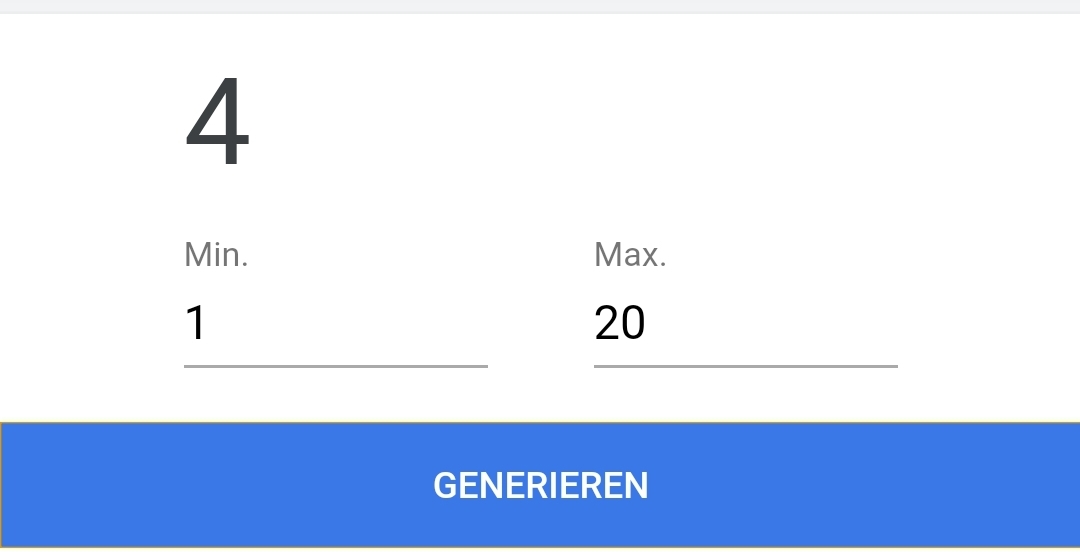
Task: Click blank area between Min. and Max. fields
Action: coord(541,323)
